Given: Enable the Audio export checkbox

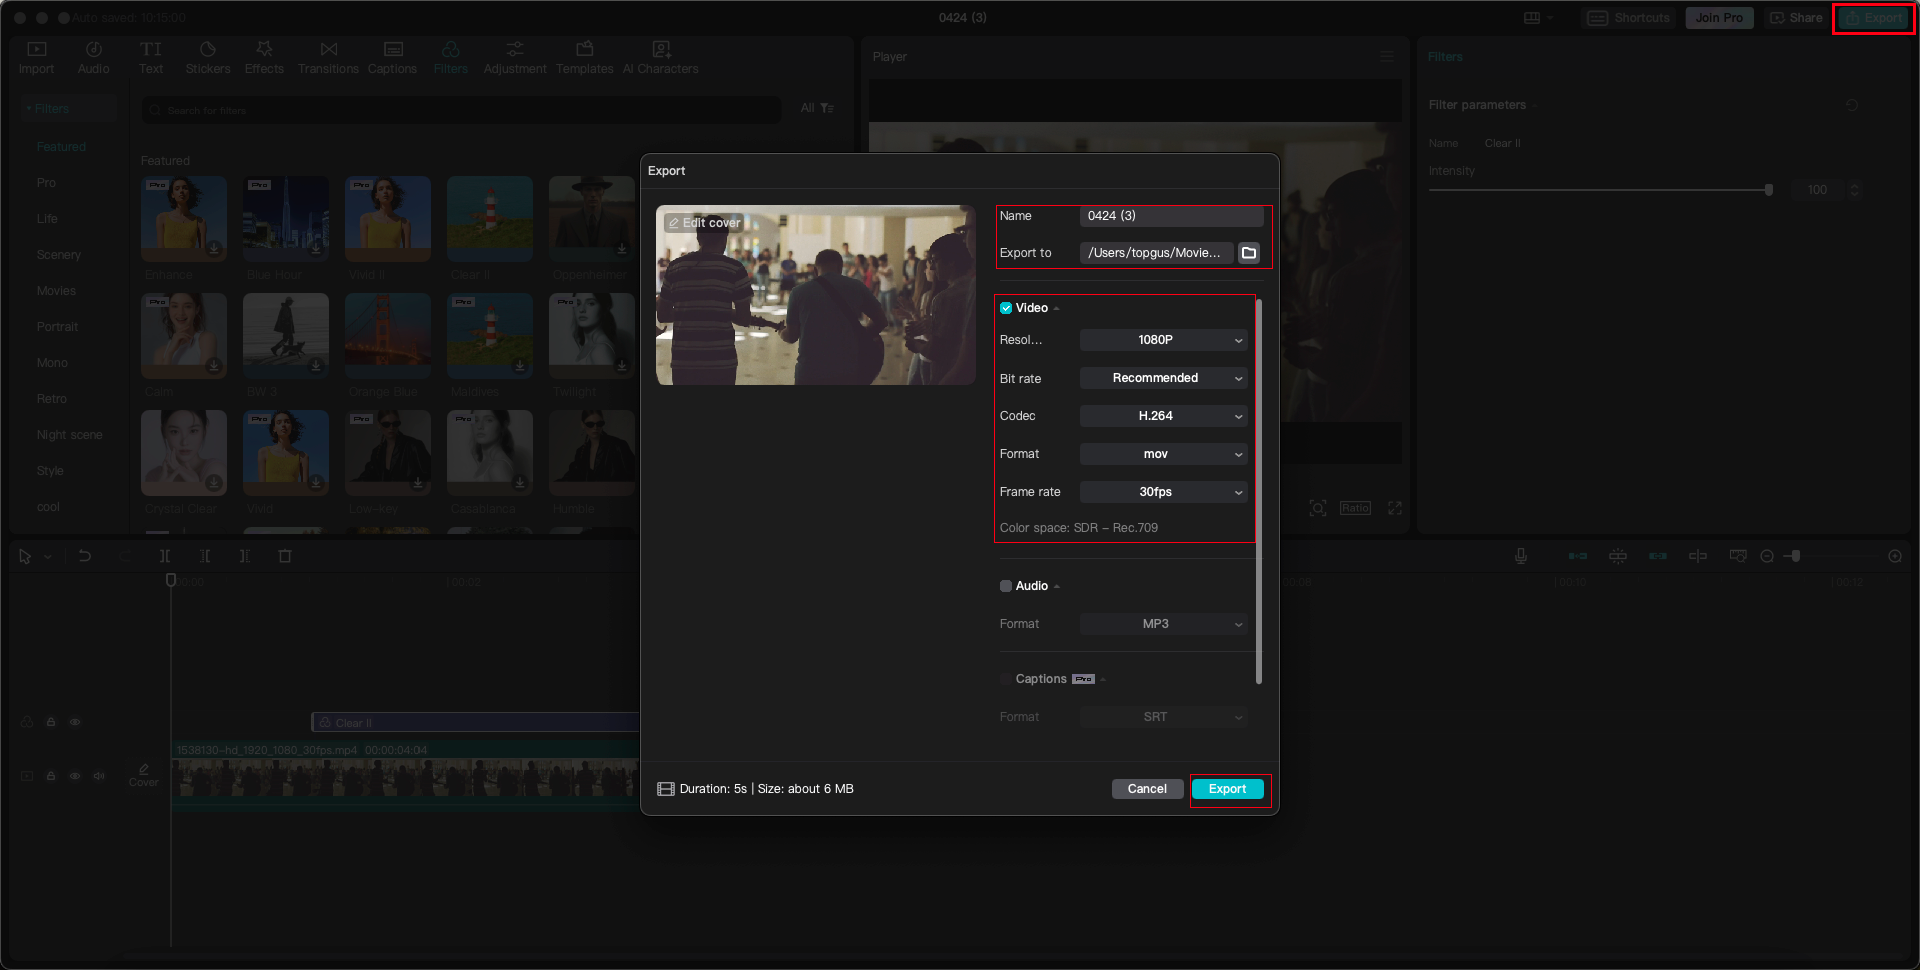Looking at the screenshot, I should (1006, 586).
